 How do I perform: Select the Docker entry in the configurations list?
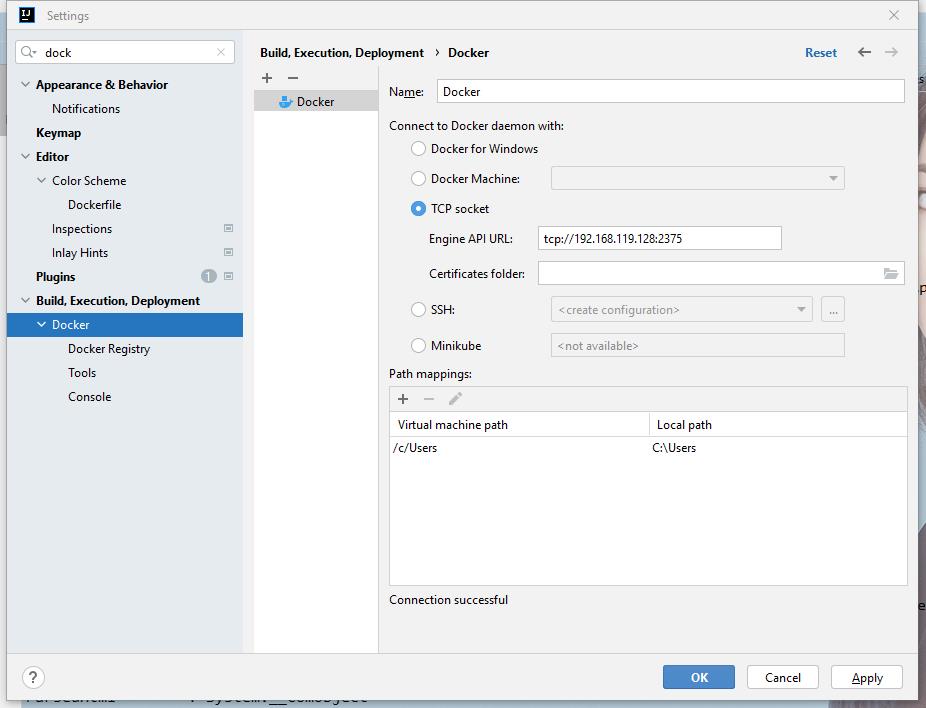[x=316, y=101]
